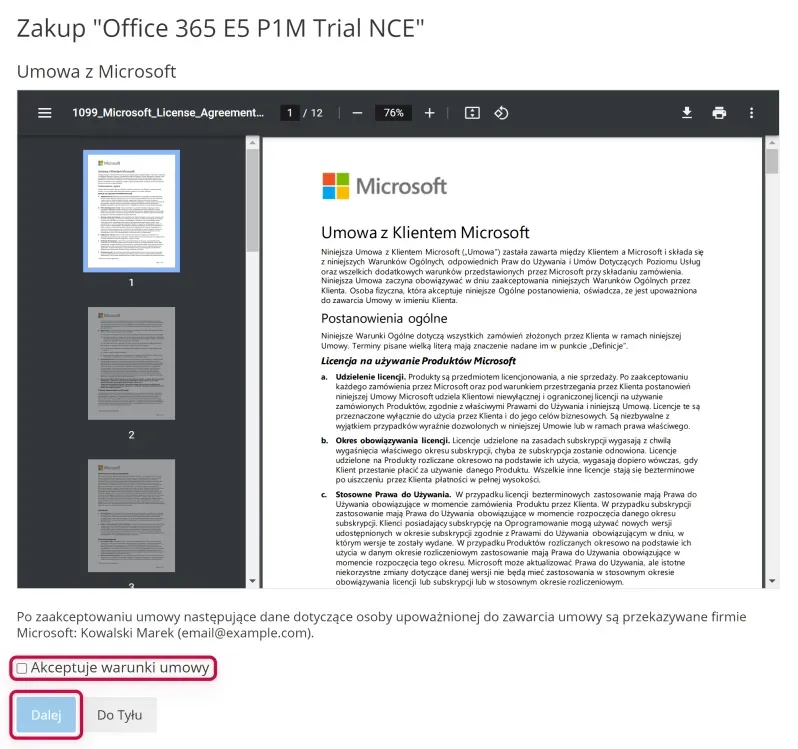Click the 'Zakup Office 365 E5' page title
798x749 pixels.
click(x=220, y=28)
